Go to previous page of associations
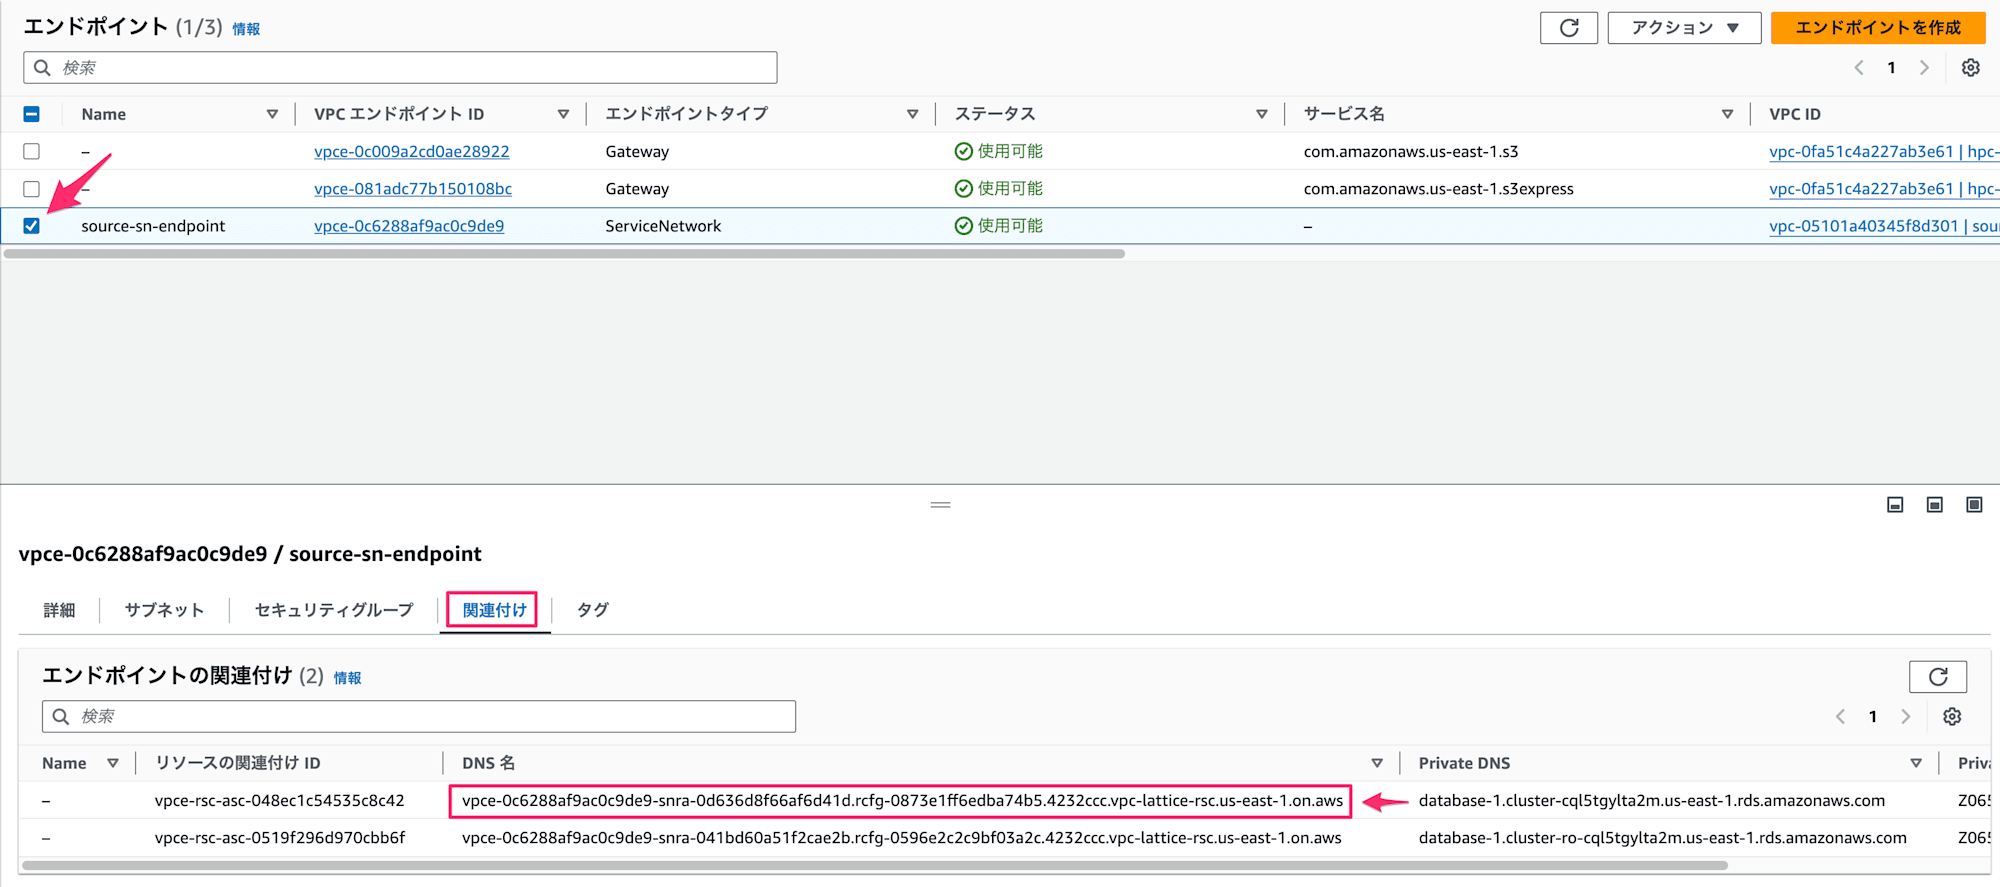 pyautogui.click(x=1840, y=717)
